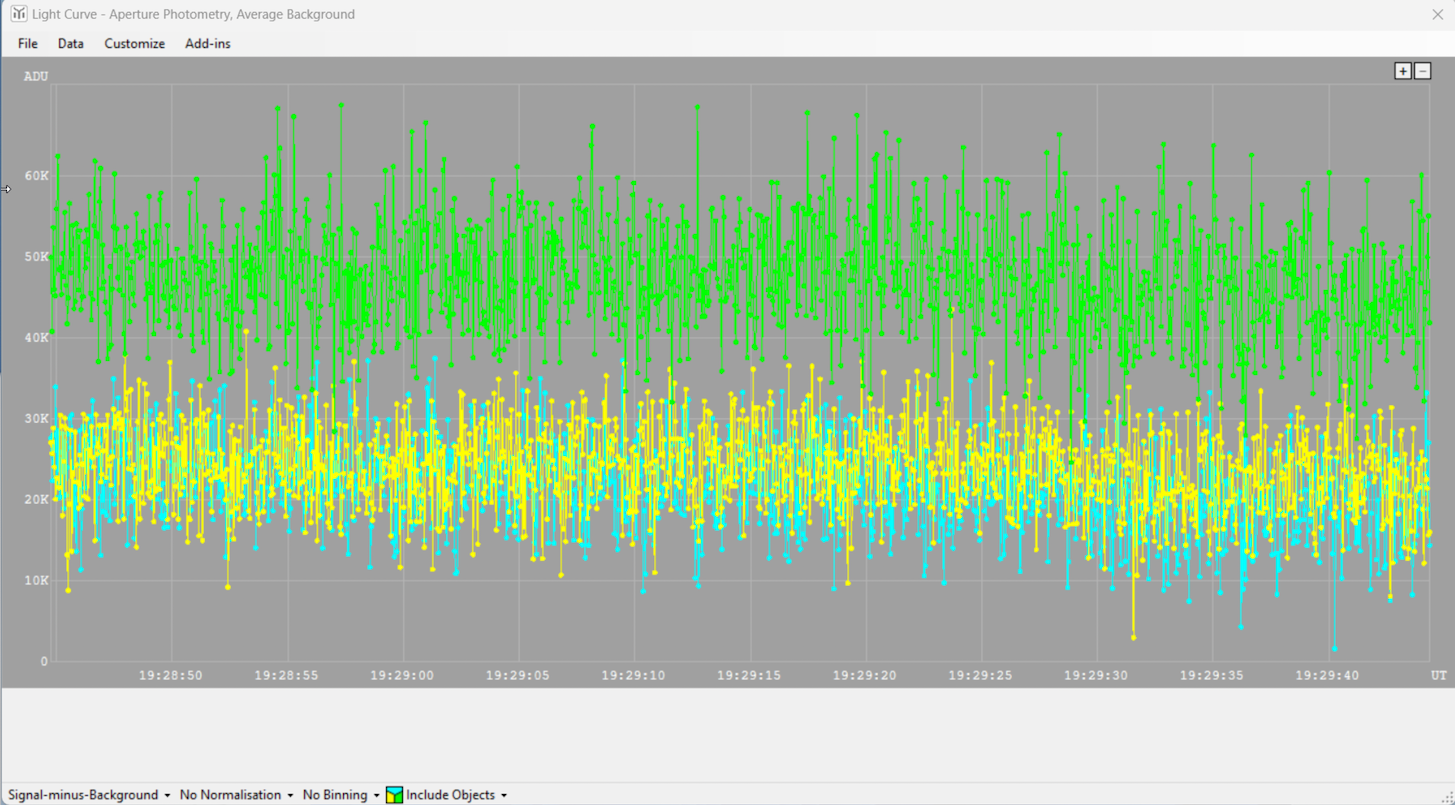This screenshot has height=805, width=1455.
Task: Open the File menu
Action: click(x=28, y=43)
